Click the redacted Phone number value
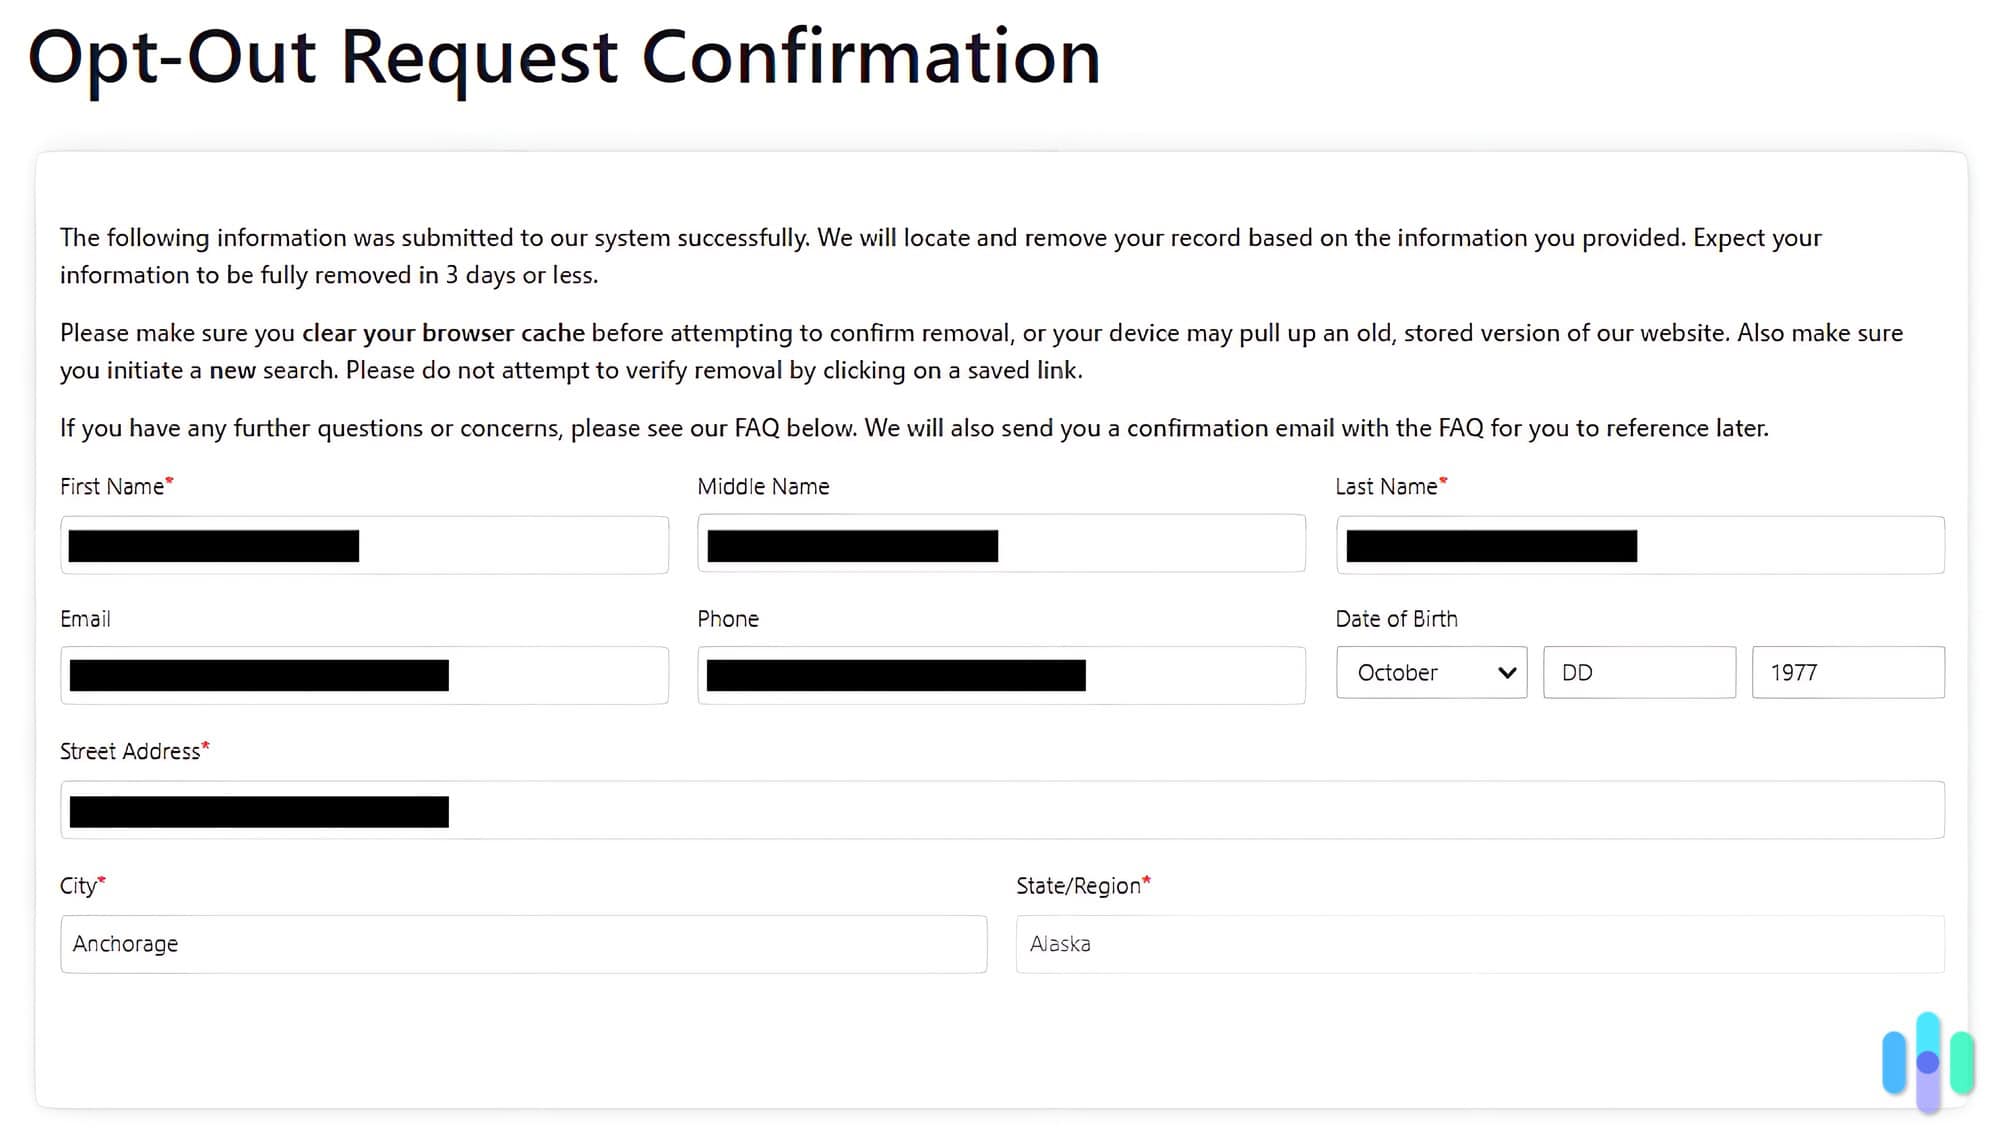The image size is (2000, 1140). pyautogui.click(x=893, y=675)
